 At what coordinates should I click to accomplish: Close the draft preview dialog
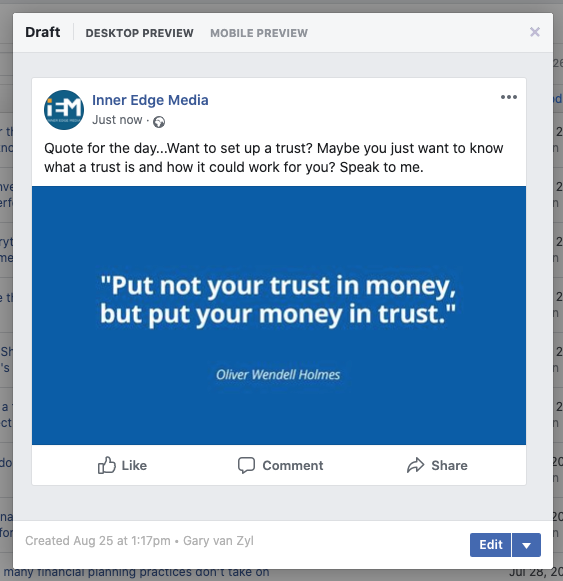click(x=534, y=32)
